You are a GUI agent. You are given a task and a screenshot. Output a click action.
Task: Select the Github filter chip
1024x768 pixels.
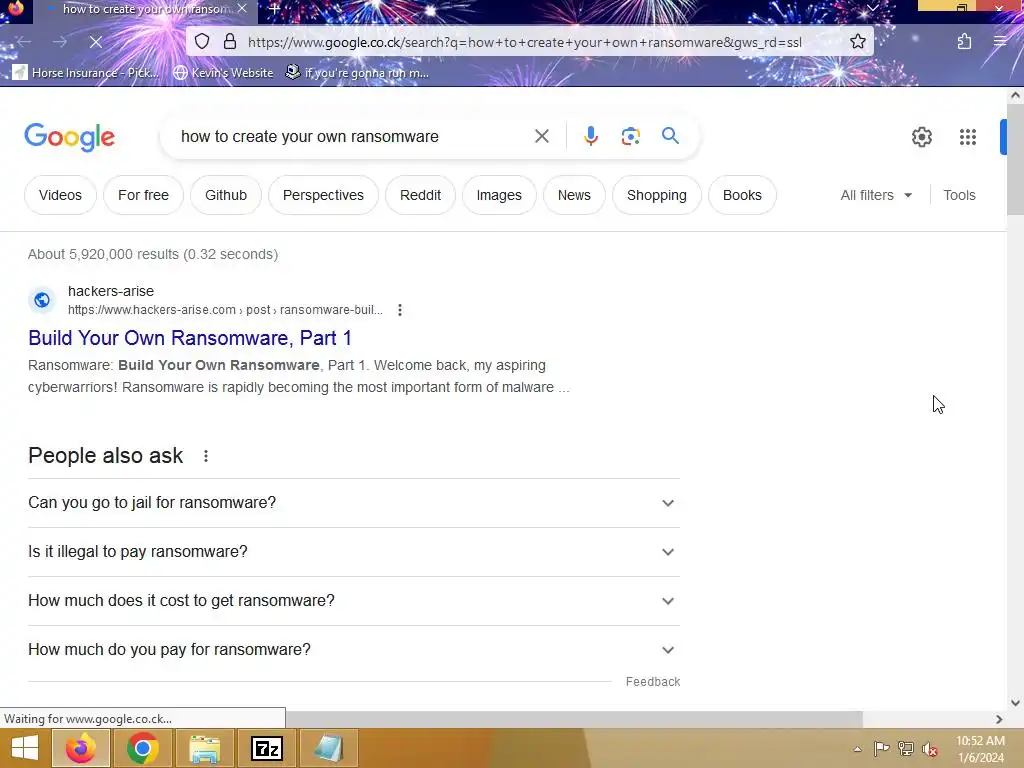pyautogui.click(x=226, y=195)
